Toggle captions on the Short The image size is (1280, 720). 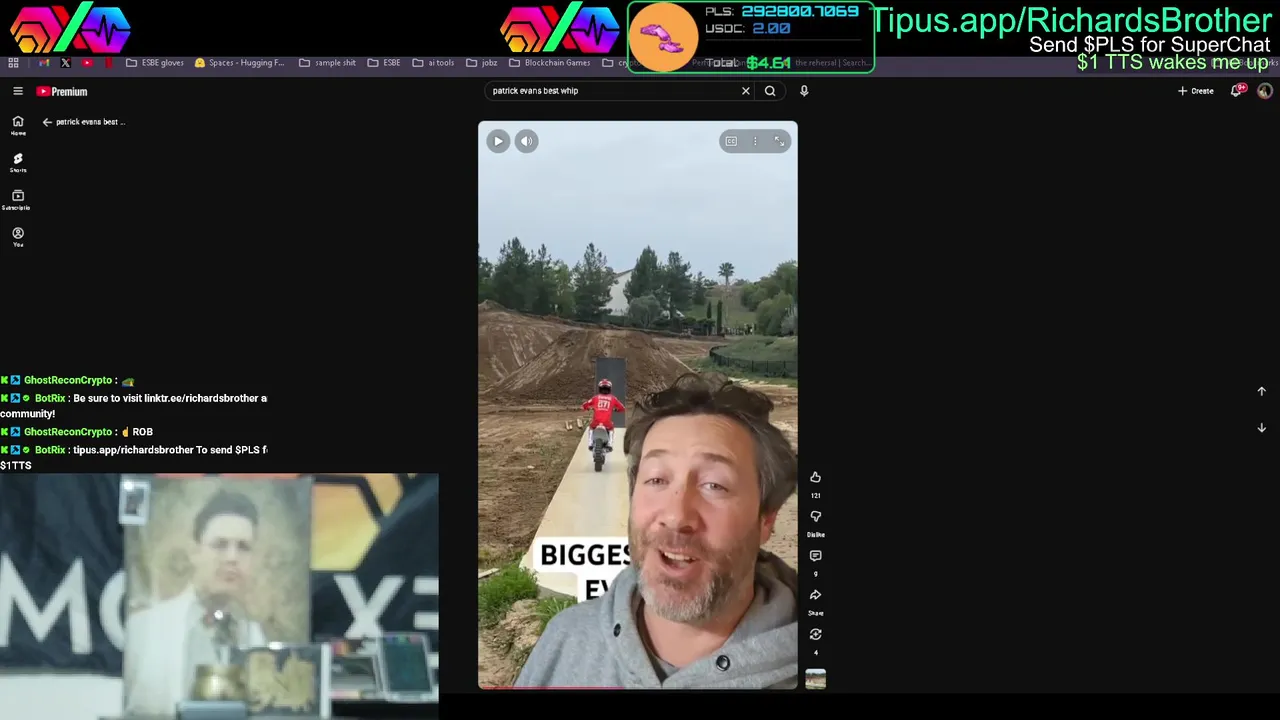731,141
